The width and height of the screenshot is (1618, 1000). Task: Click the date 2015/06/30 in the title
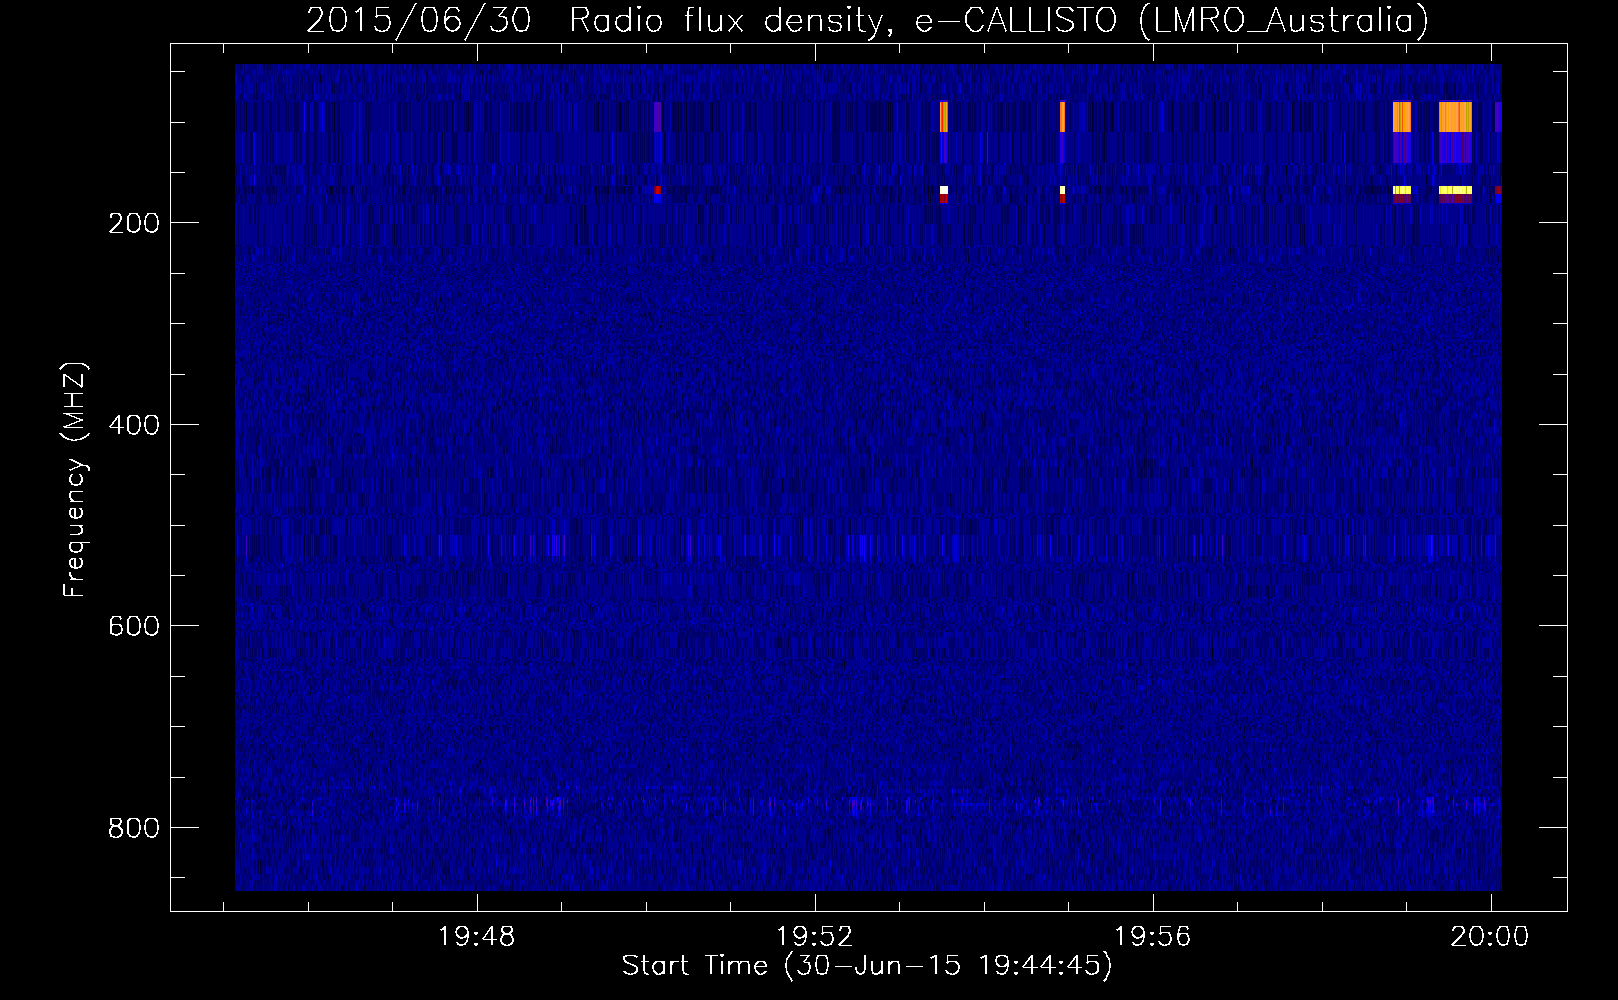click(418, 20)
